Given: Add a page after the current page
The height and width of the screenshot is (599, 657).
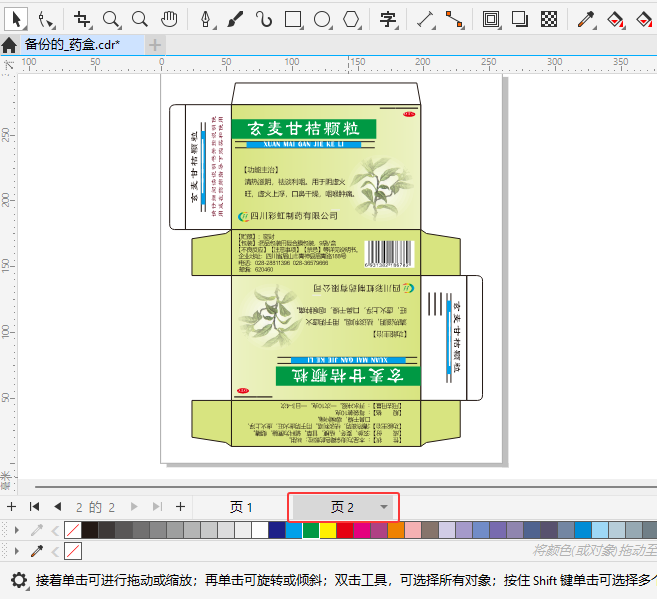Looking at the screenshot, I should tap(180, 507).
